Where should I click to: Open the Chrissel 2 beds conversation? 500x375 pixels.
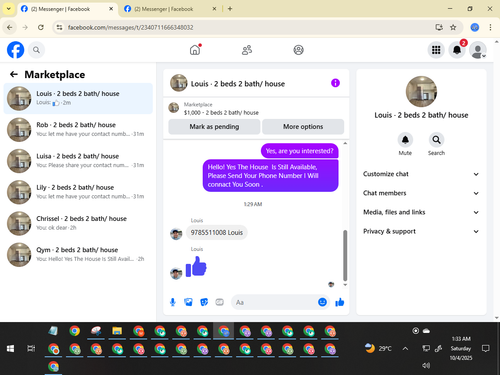pyautogui.click(x=78, y=223)
